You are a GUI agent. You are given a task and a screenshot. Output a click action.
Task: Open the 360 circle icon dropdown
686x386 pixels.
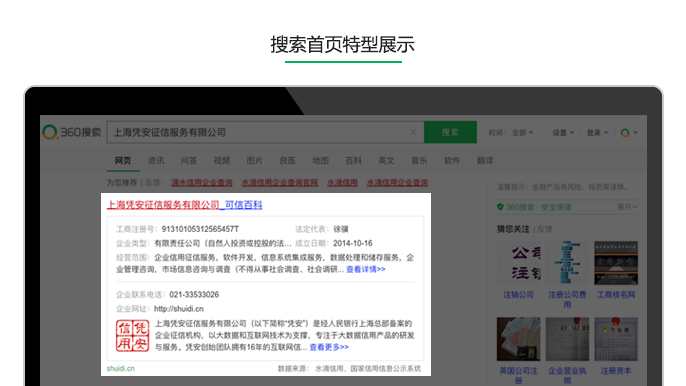coord(629,133)
